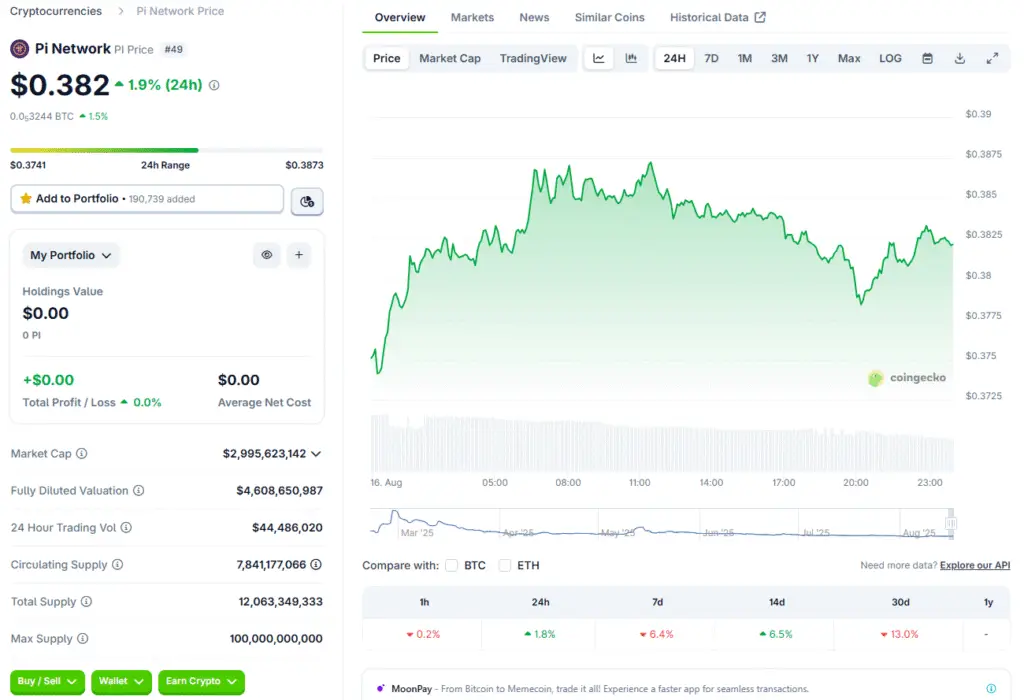Follow the Explore our API link
Screen dimensions: 1024x700
[x=975, y=565]
